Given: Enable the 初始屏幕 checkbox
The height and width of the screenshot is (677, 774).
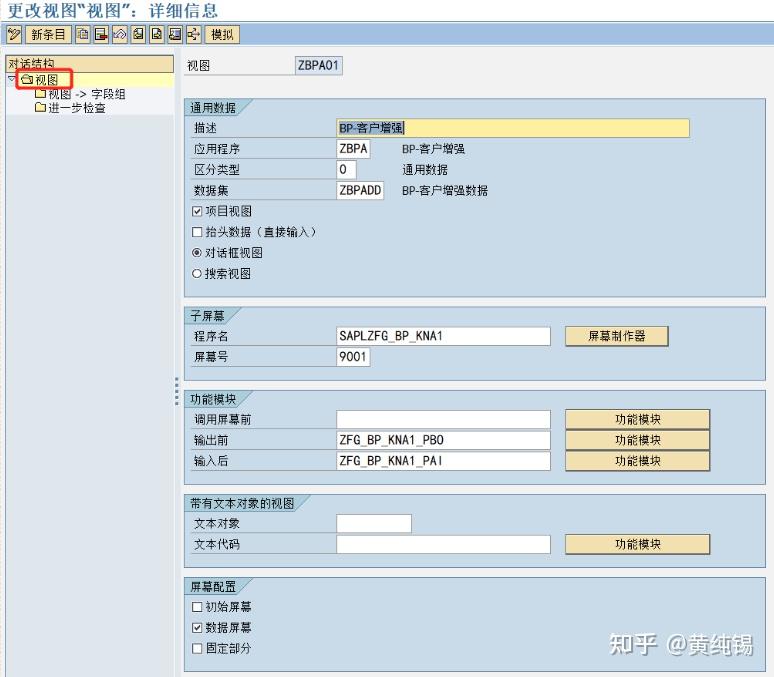Looking at the screenshot, I should point(197,607).
